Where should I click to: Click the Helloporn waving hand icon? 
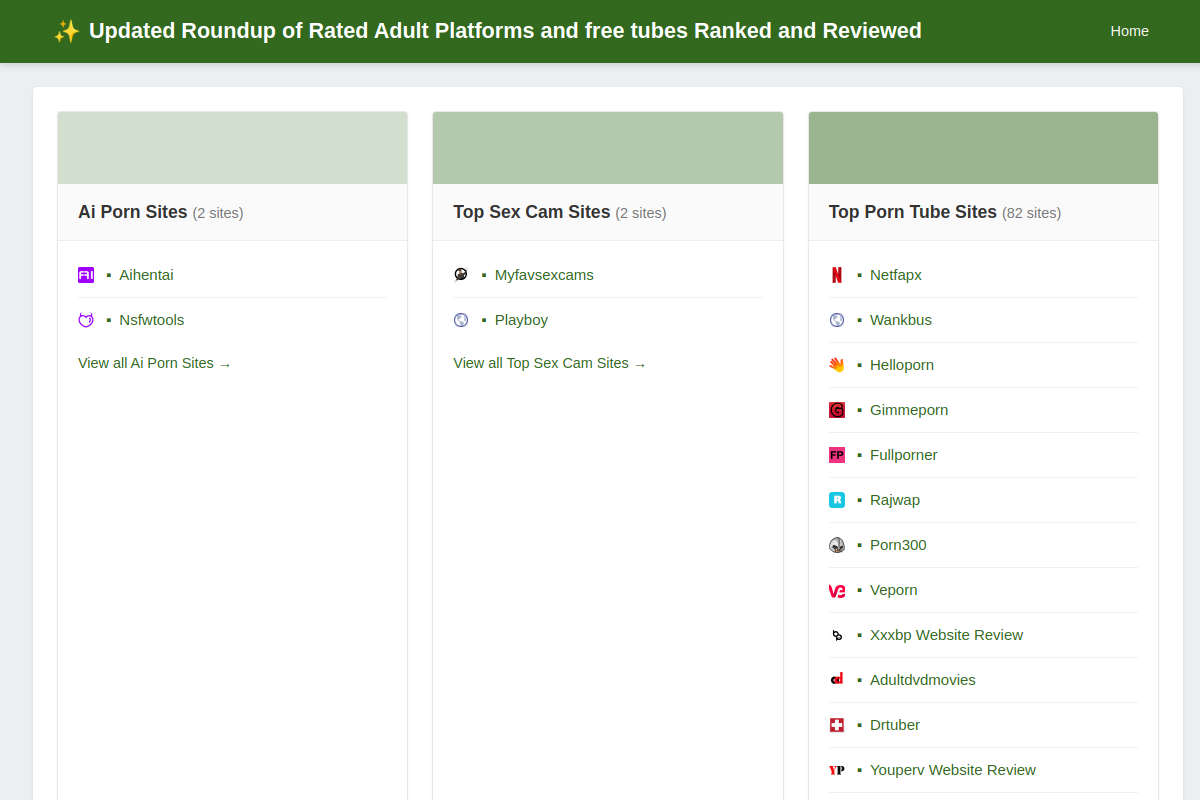pyautogui.click(x=837, y=365)
